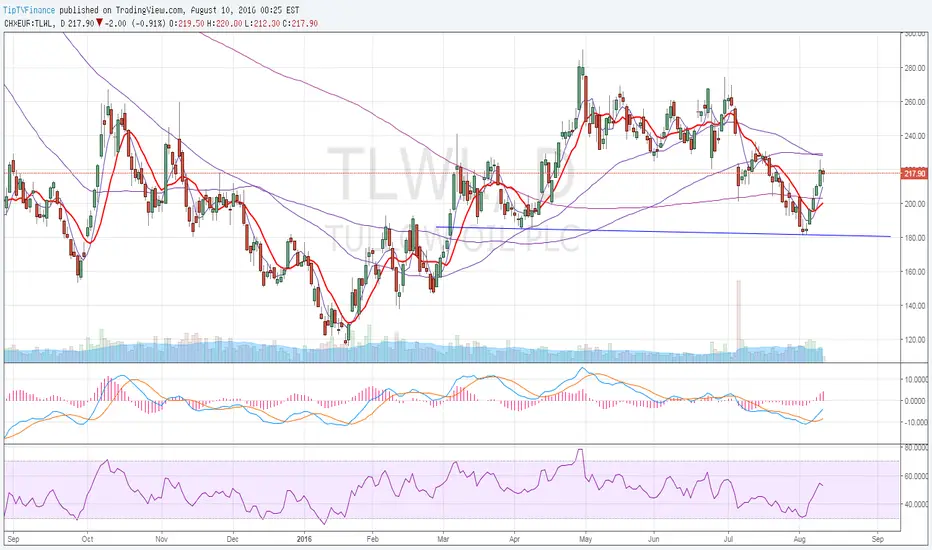
Task: Click the red down-arrow change indicator
Action: tap(100, 23)
